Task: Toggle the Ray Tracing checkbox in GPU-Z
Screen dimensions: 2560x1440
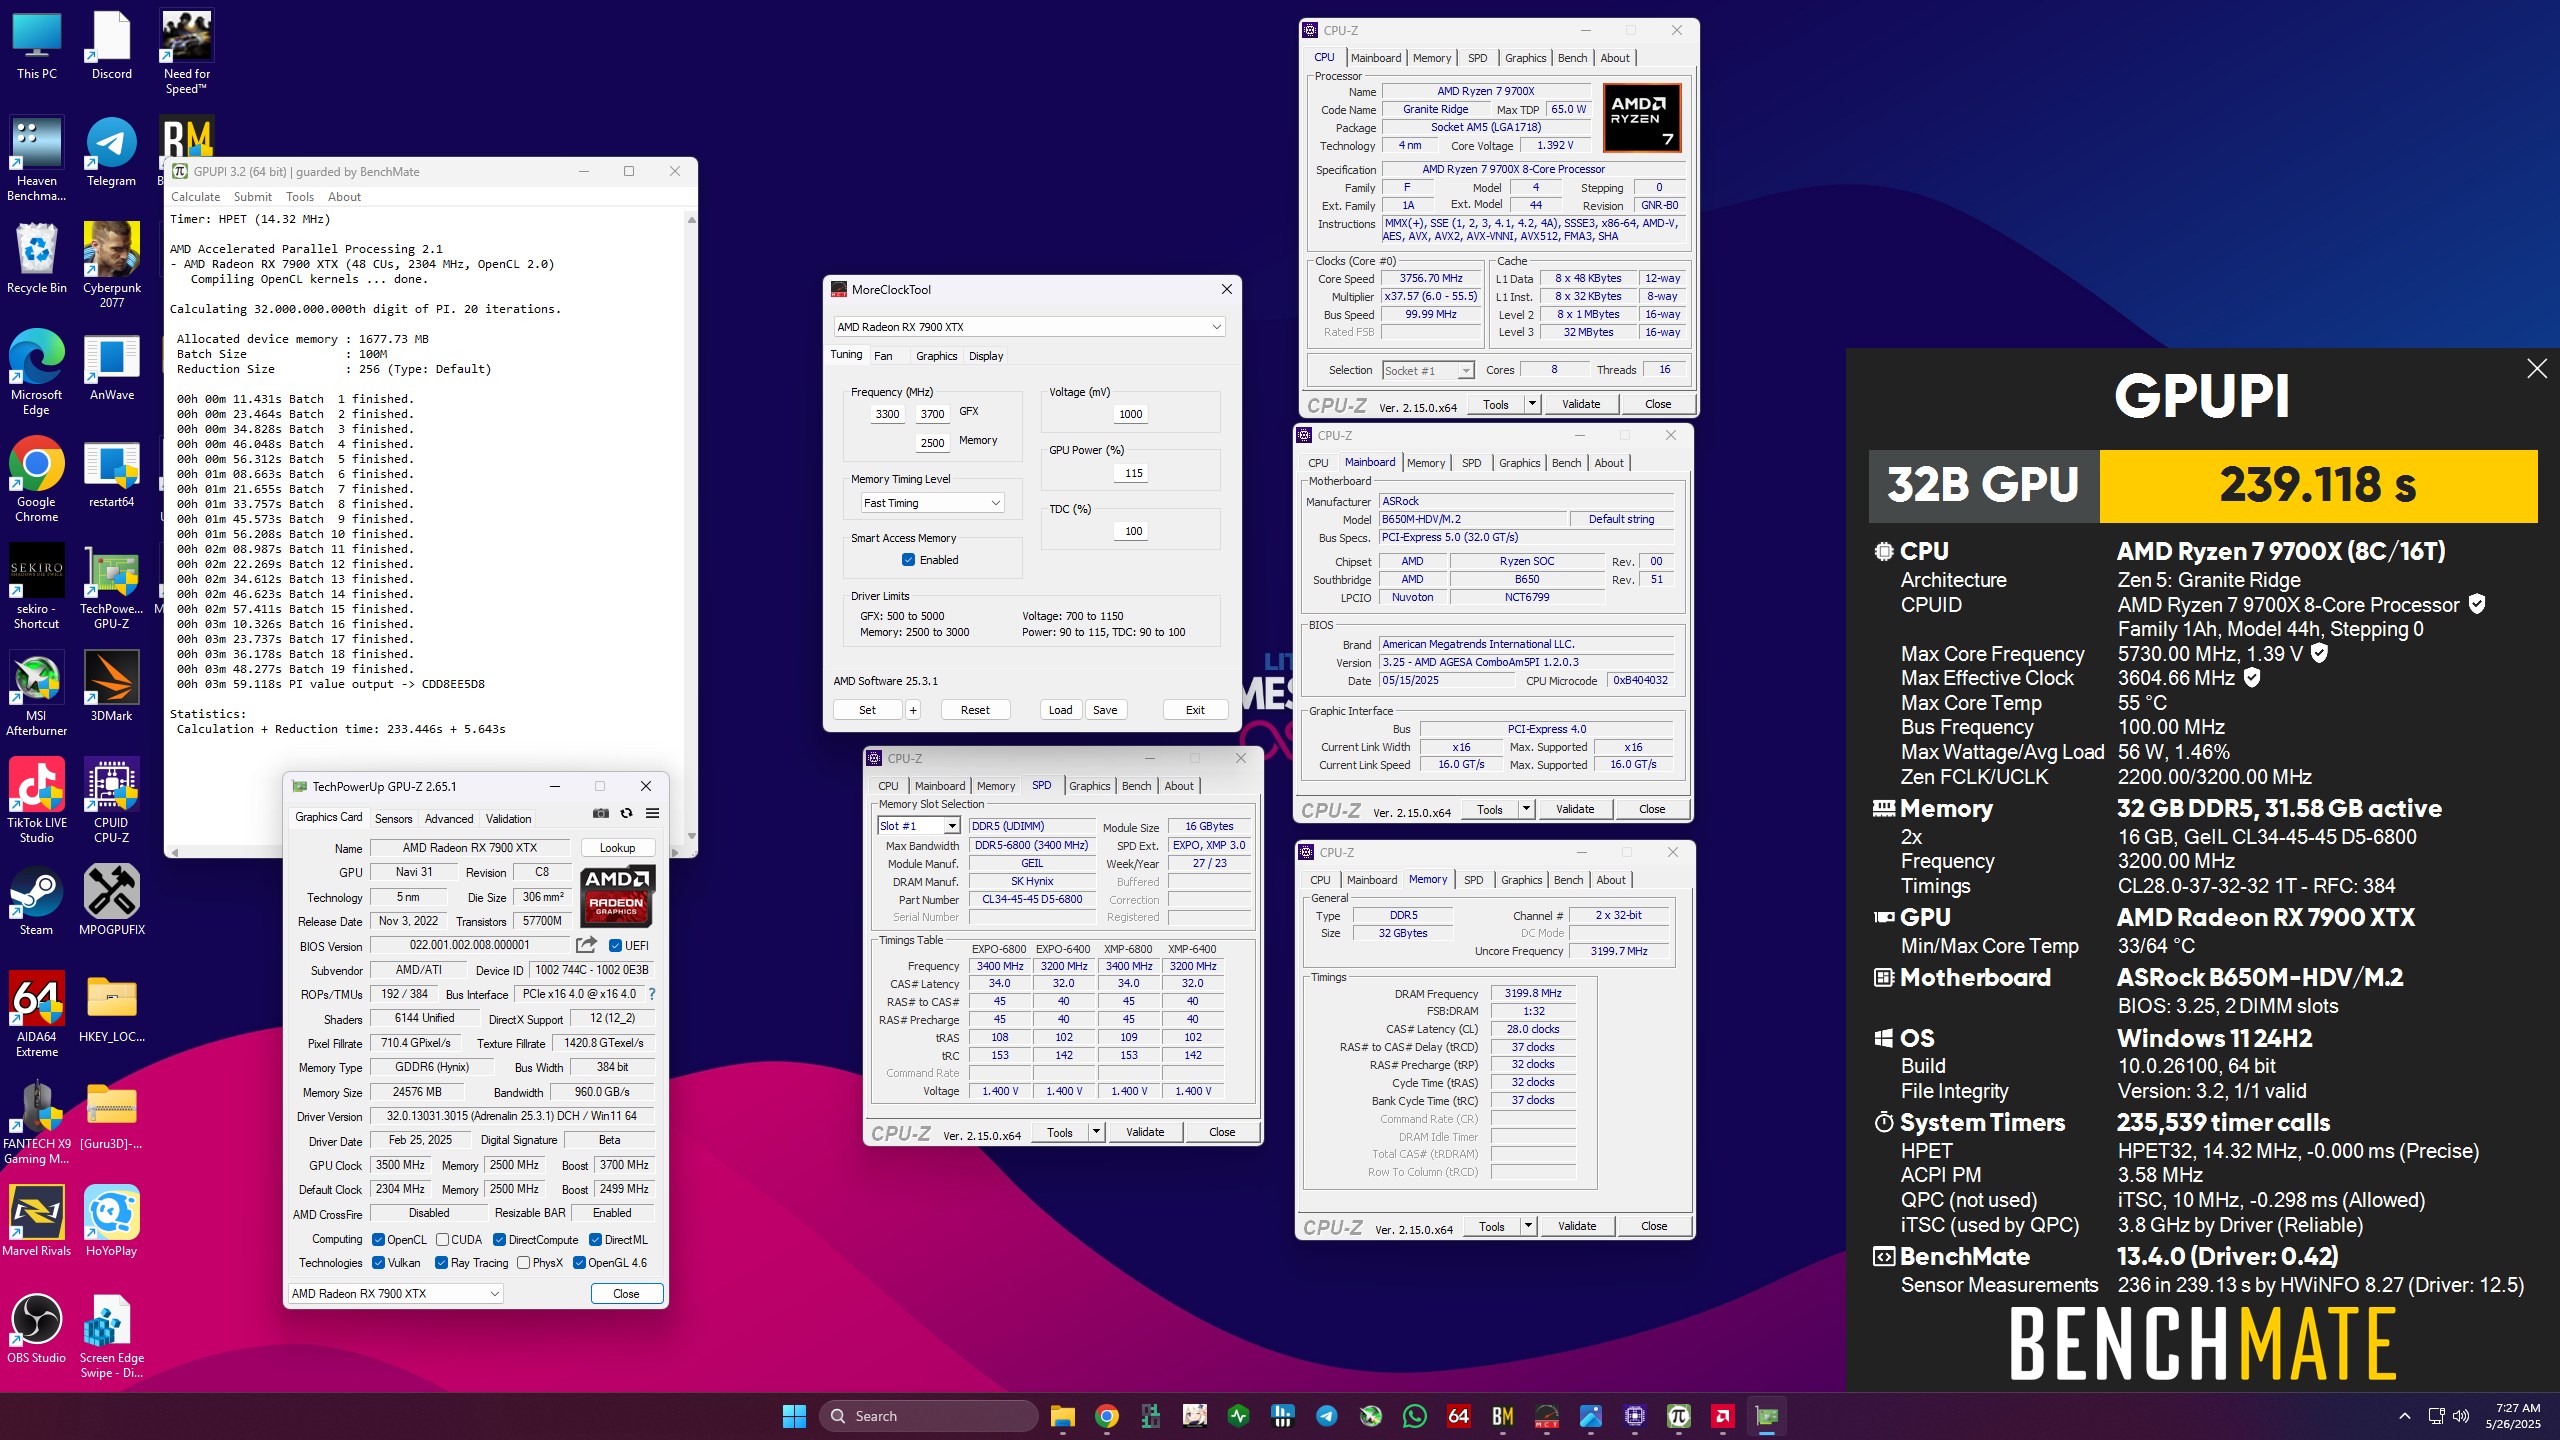Action: [x=441, y=1263]
